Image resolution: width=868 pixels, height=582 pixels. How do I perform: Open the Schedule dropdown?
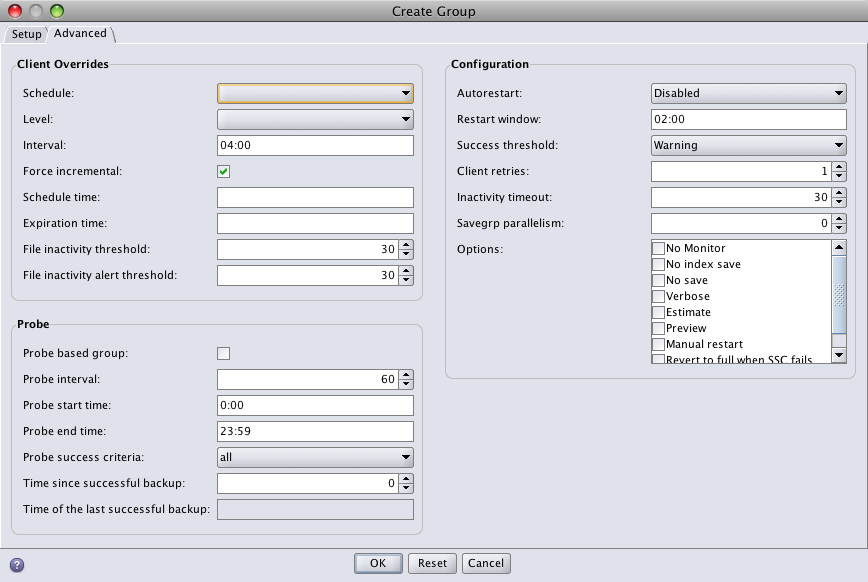click(x=315, y=93)
